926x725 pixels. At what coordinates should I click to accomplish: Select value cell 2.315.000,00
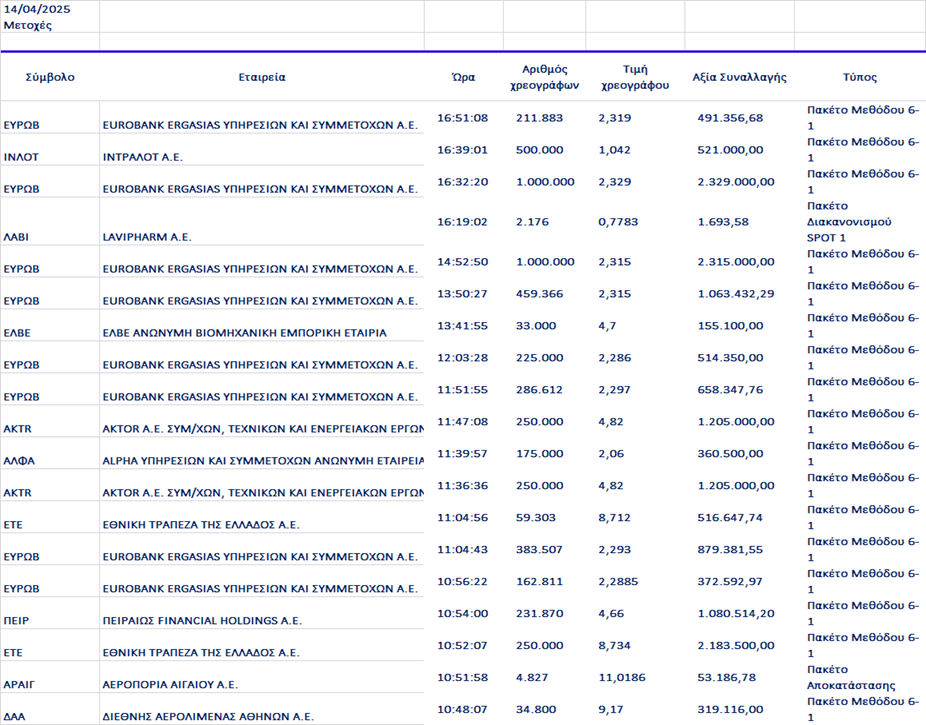[736, 262]
